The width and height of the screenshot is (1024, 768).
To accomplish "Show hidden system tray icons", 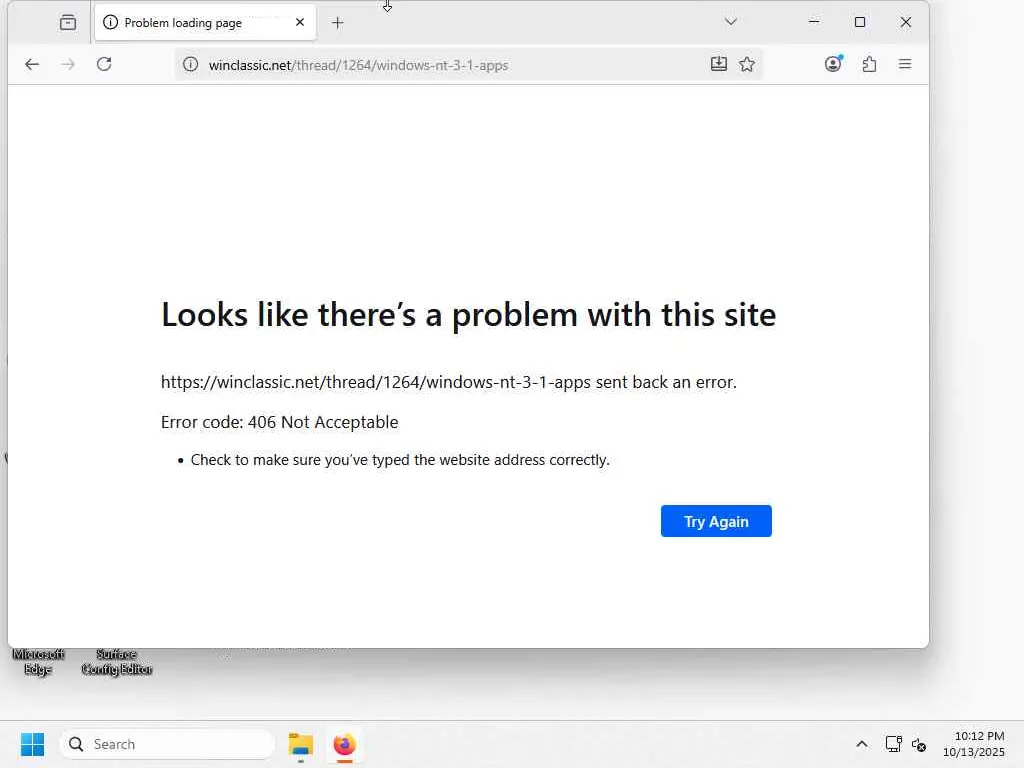I will click(x=862, y=744).
